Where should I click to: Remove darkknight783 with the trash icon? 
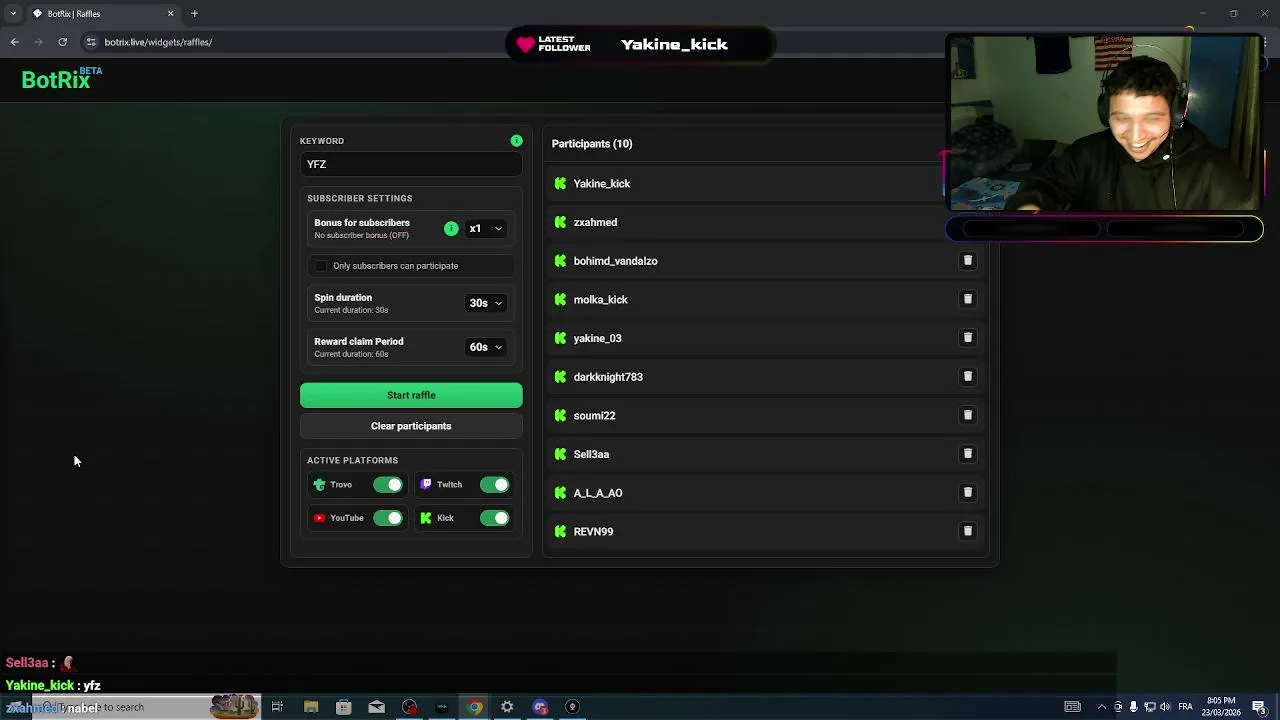point(967,377)
